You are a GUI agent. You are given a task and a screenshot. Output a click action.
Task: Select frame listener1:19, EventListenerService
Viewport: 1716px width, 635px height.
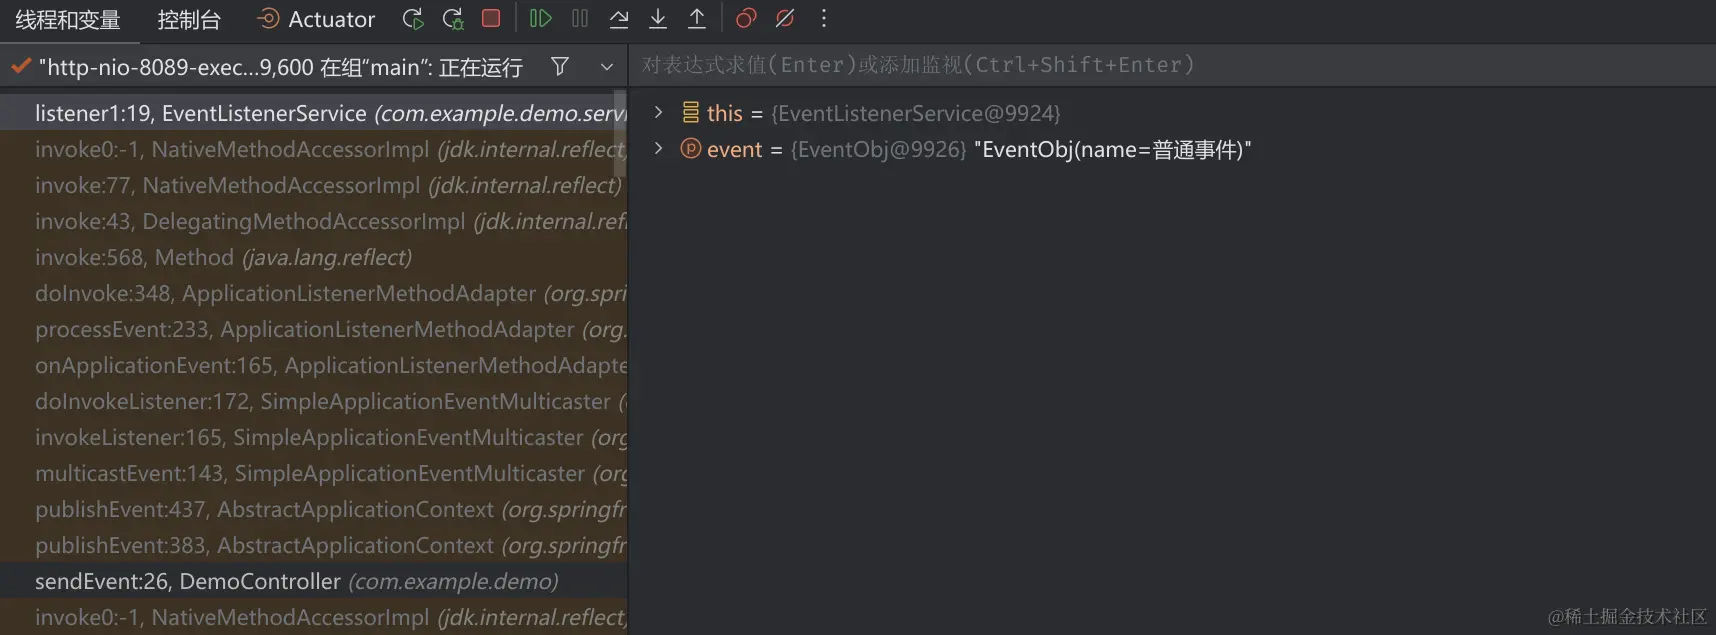[313, 113]
